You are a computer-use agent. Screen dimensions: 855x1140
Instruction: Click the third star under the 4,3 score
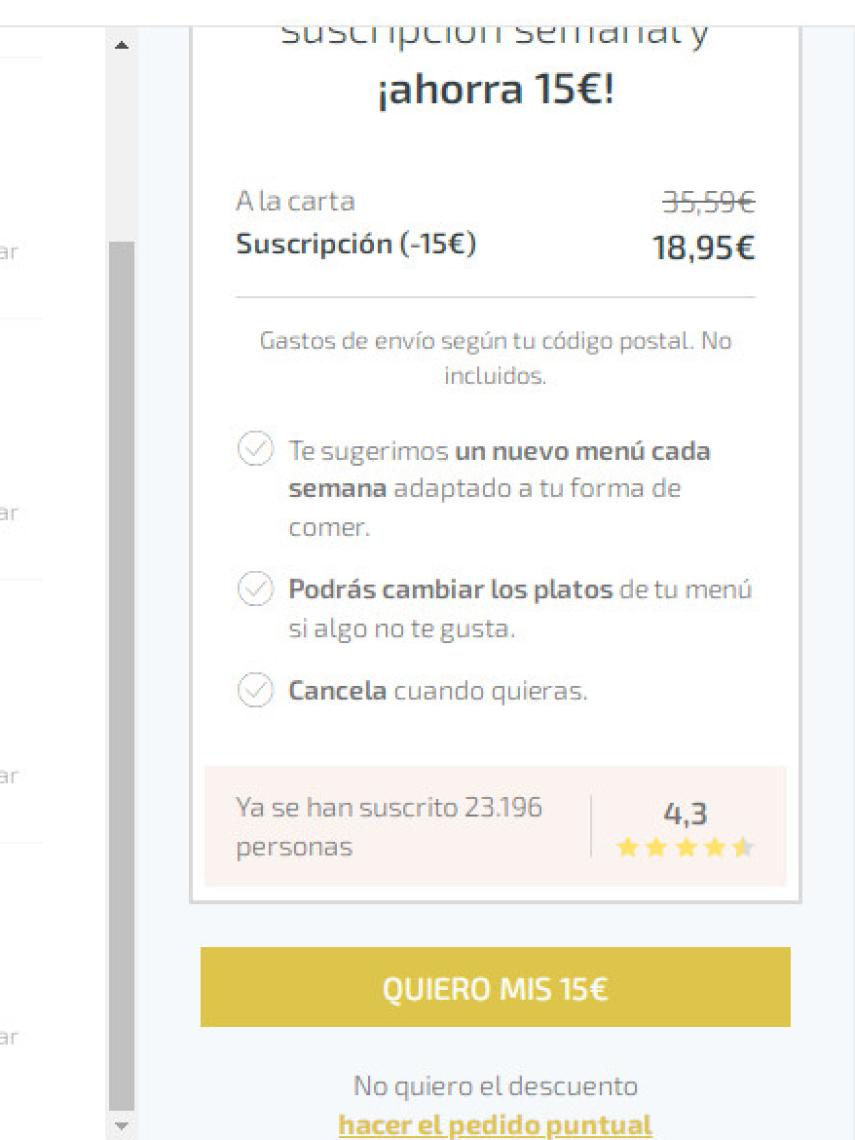pyautogui.click(x=684, y=846)
